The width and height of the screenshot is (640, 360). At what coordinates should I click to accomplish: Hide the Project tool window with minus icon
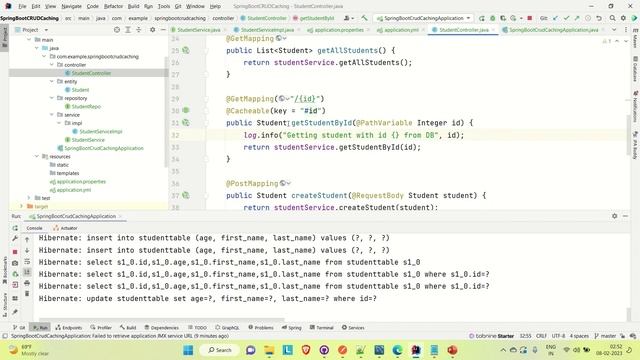click(163, 30)
